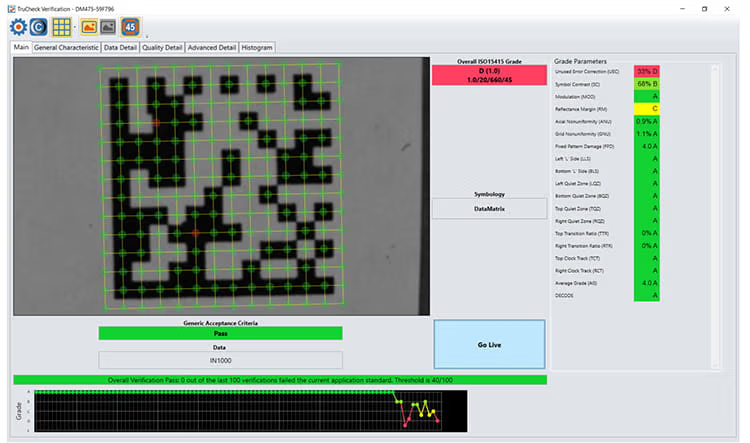Toggle the yellow grid overlay icon
Screen dimensions: 750x443
62,27
